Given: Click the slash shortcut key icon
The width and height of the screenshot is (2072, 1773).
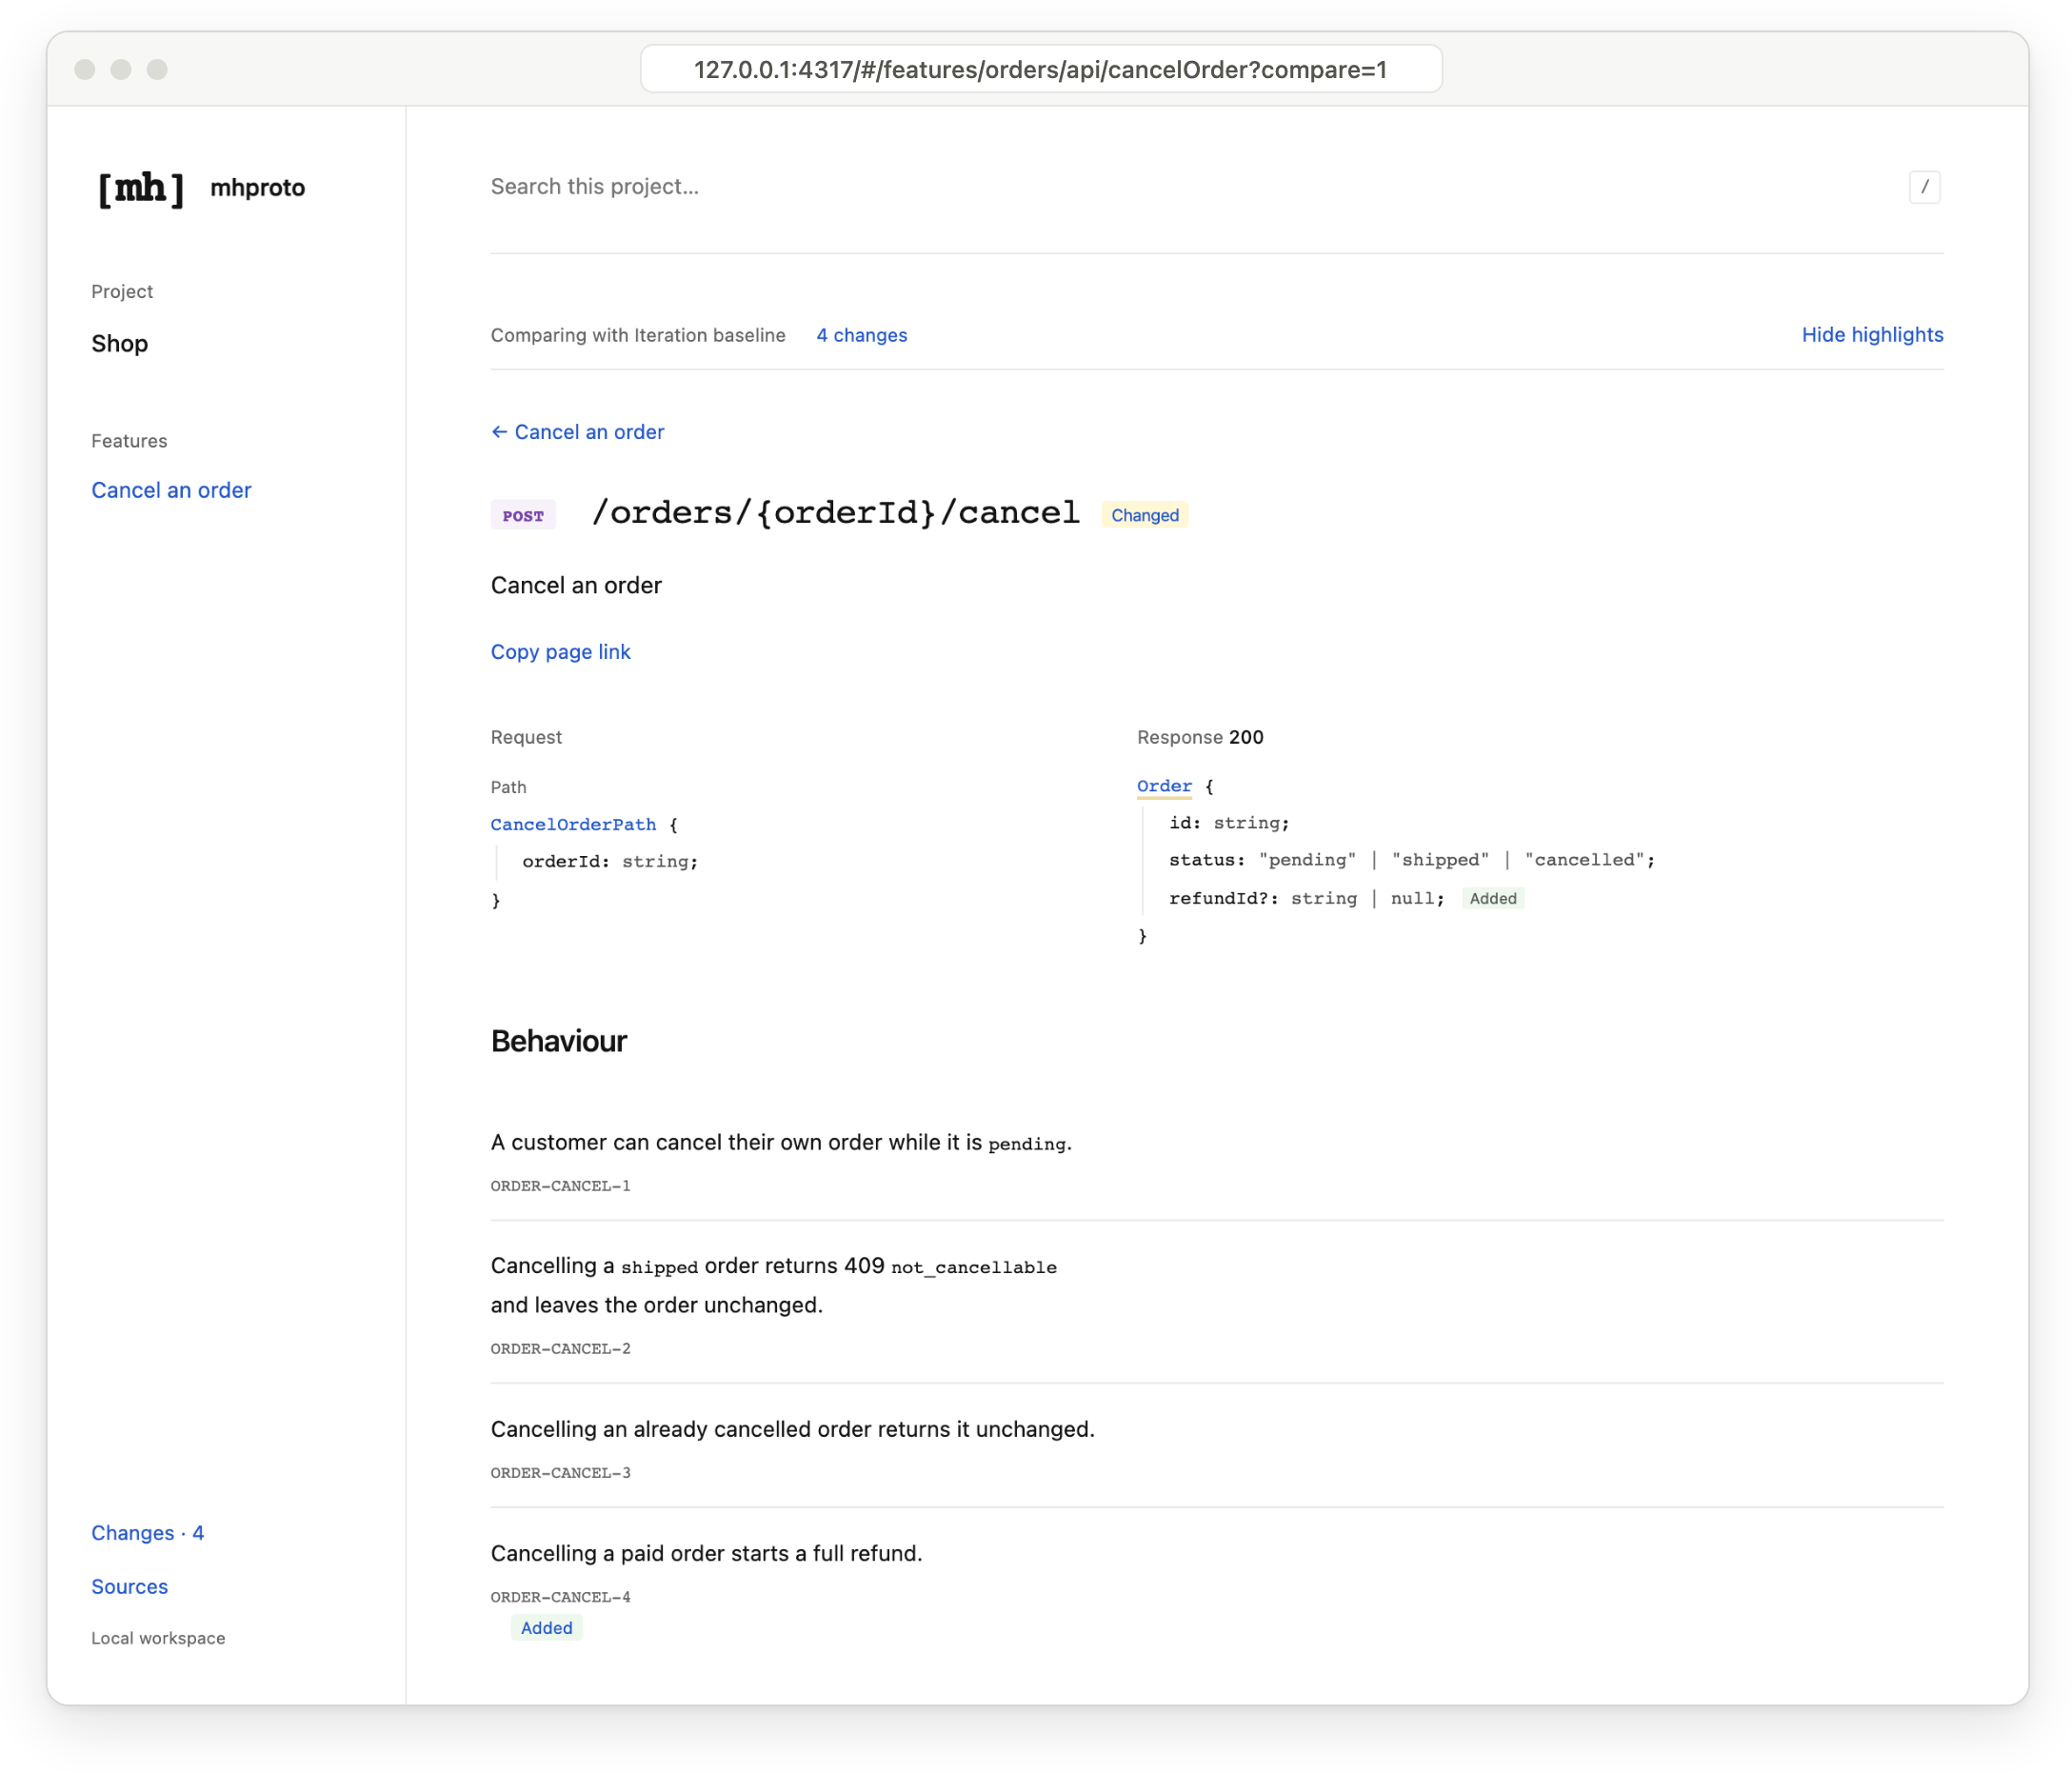Looking at the screenshot, I should (x=1924, y=187).
